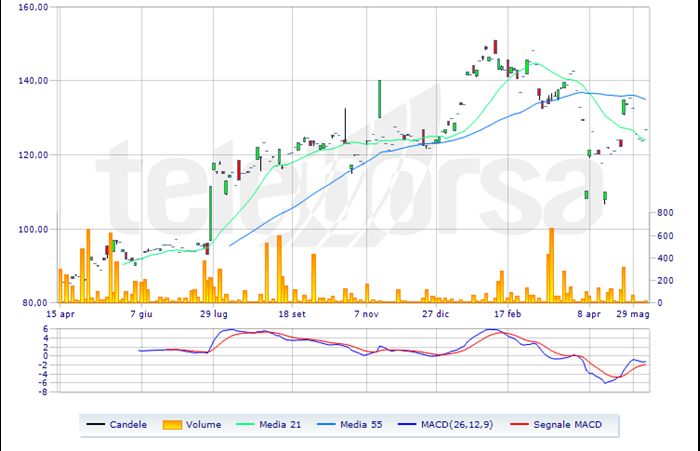Click the orange Volume legend swatch
The width and height of the screenshot is (700, 451).
[x=172, y=425]
